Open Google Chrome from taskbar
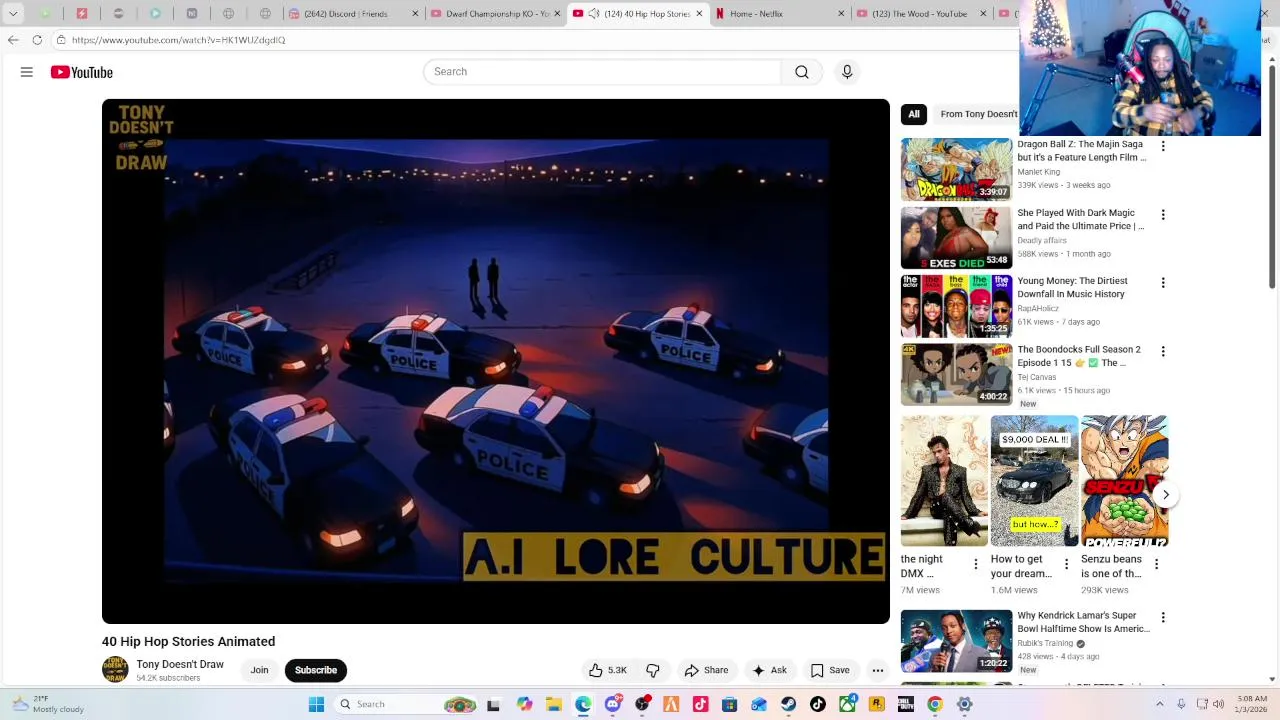Screen dimensions: 1280x720 (935, 704)
